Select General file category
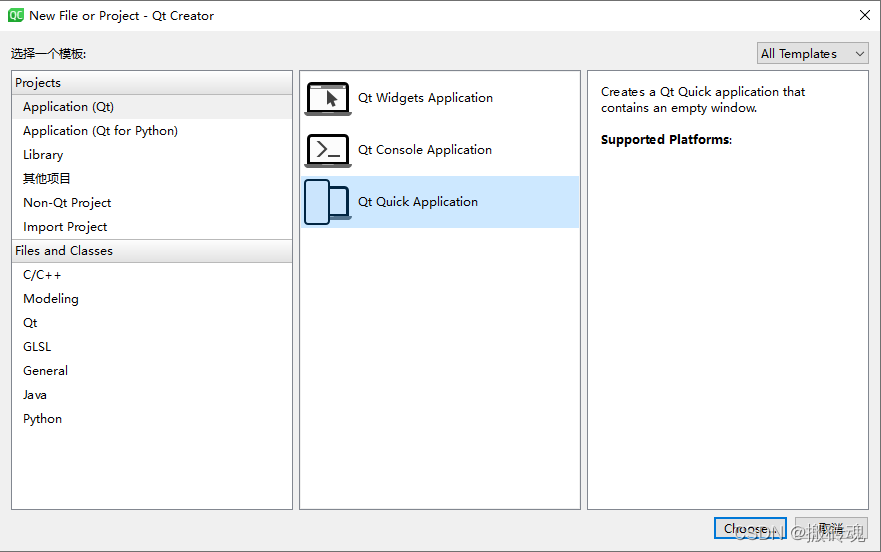The height and width of the screenshot is (552, 881). [152, 371]
